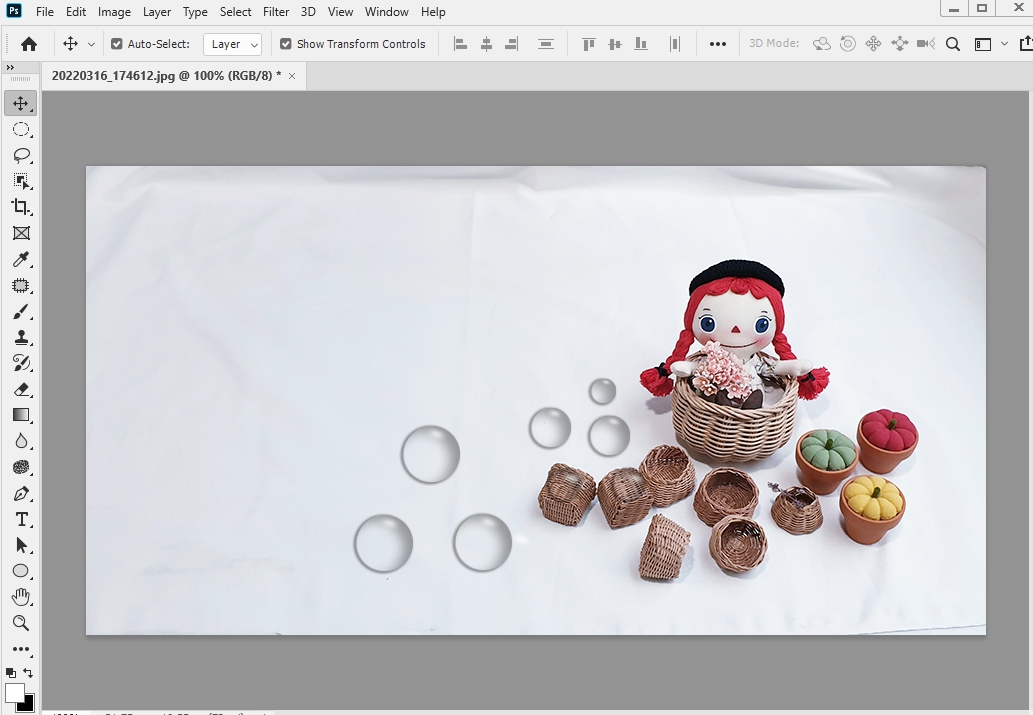Select the Pen tool
Viewport: 1033px width, 715px height.
[x=20, y=494]
